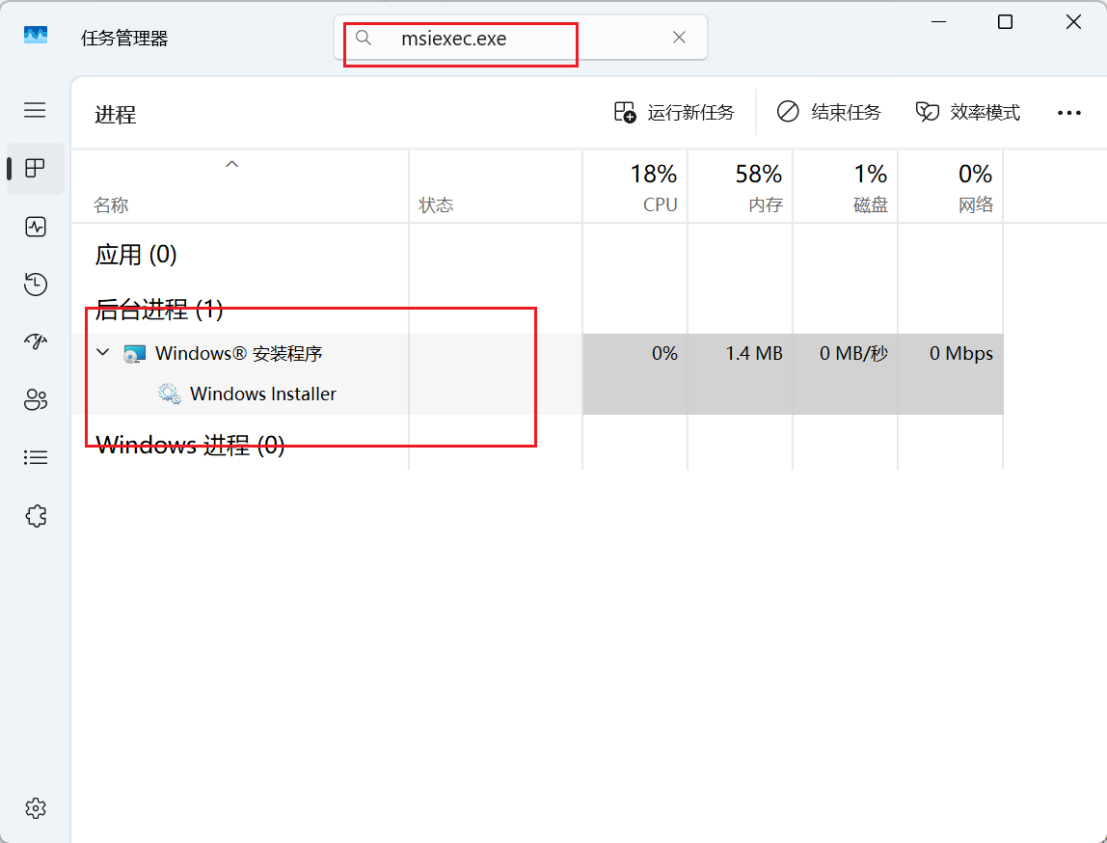Click 运行新任务 button
This screenshot has width=1107, height=843.
pos(674,112)
